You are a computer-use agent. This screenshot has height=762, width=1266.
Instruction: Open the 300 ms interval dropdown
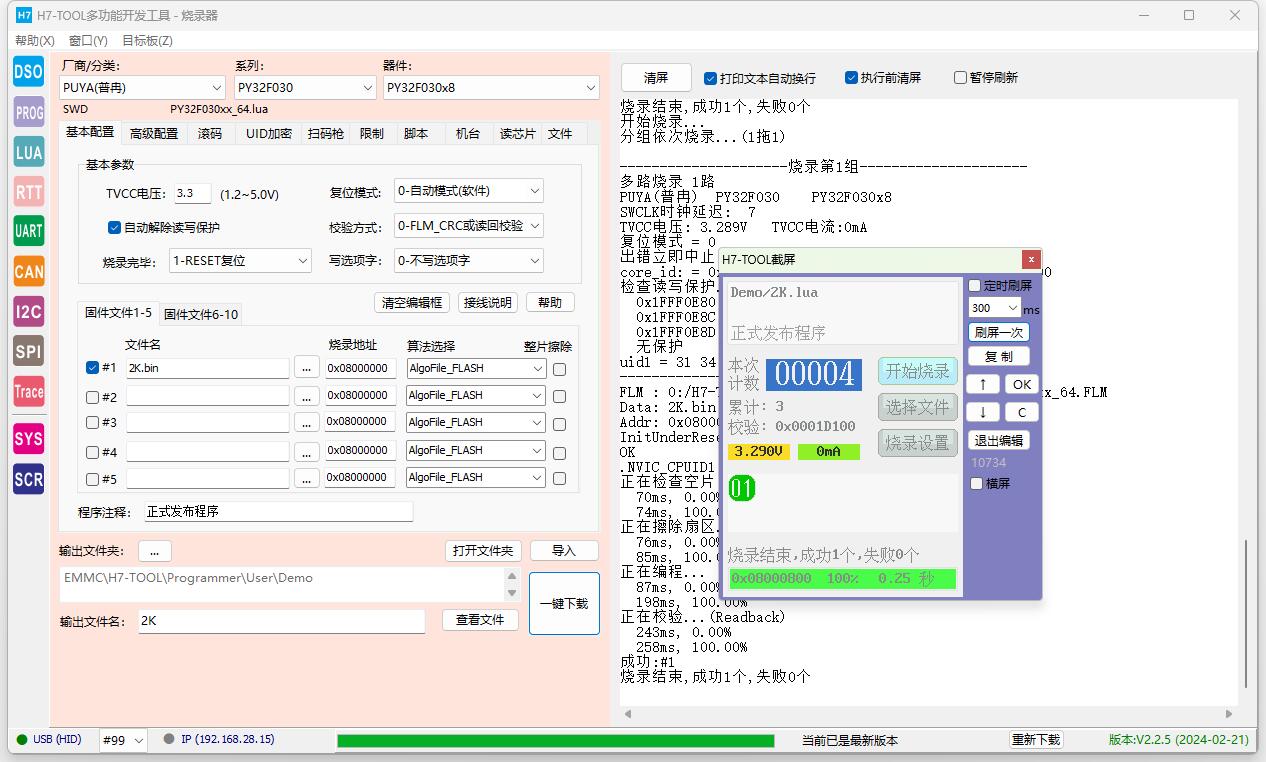point(994,308)
